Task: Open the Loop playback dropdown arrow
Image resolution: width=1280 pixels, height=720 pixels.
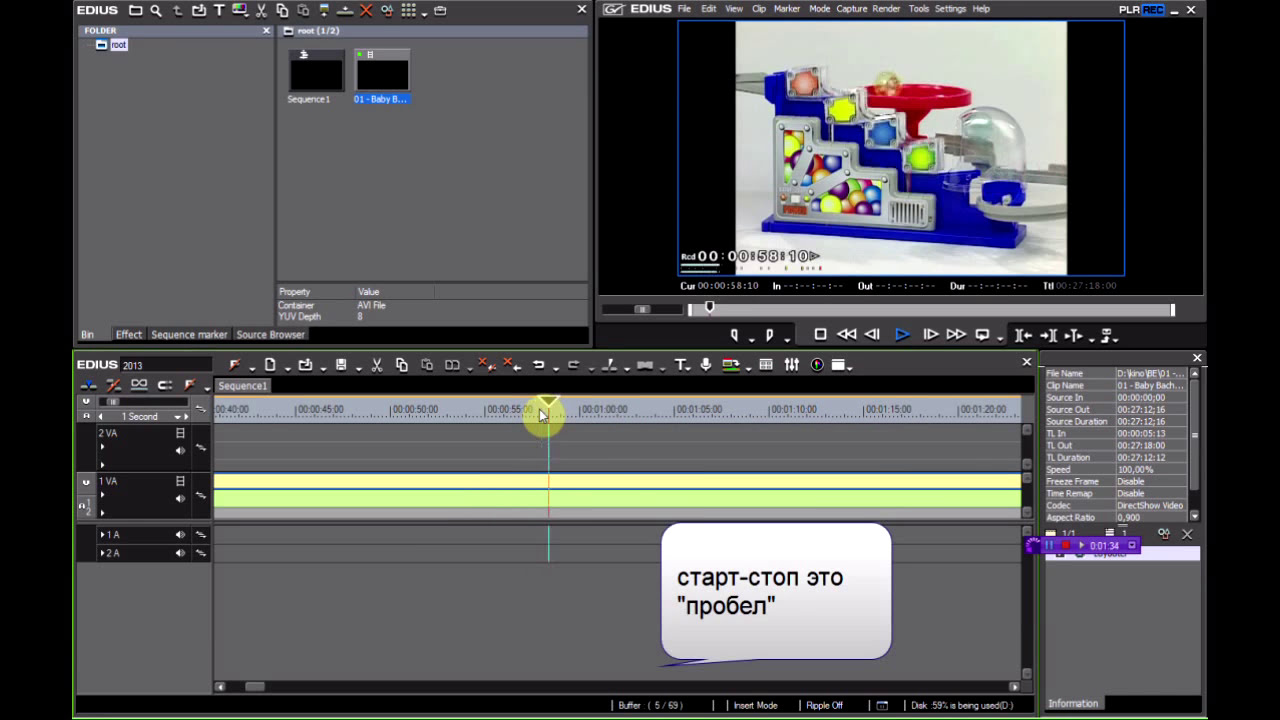Action: (1000, 340)
